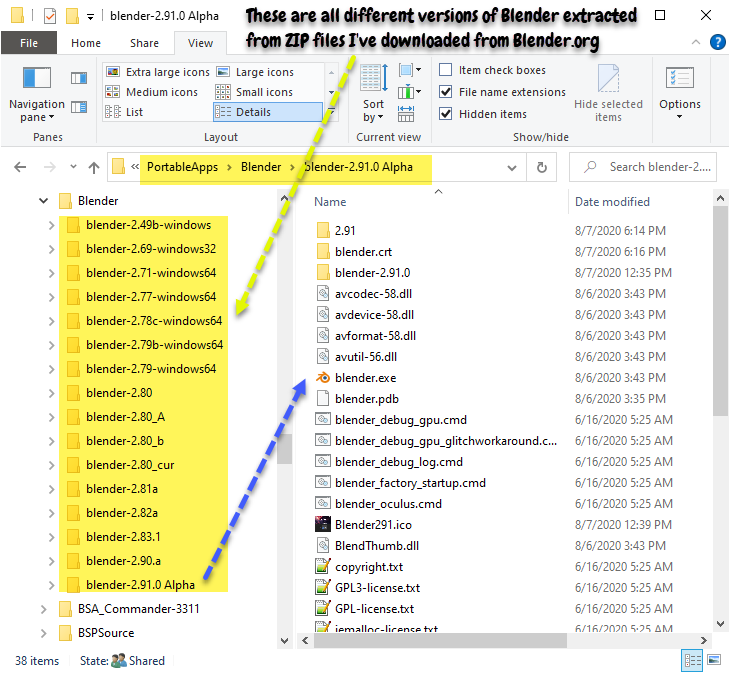Click file list vertical scrollbar thumb
Image resolution: width=730 pixels, height=673 pixels.
[x=720, y=311]
